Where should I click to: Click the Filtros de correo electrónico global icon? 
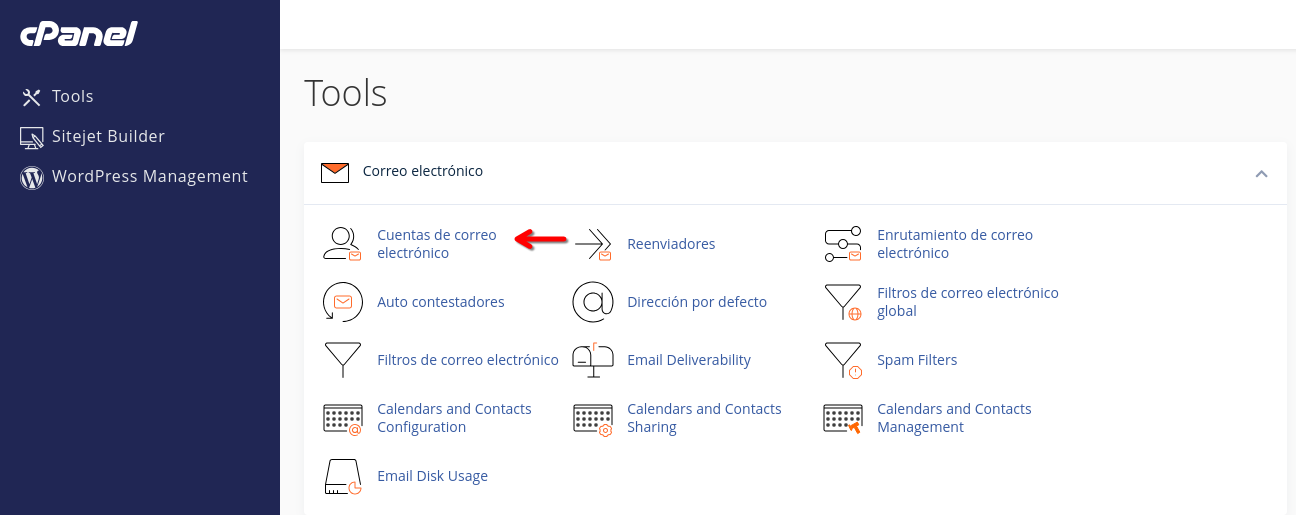pyautogui.click(x=842, y=302)
